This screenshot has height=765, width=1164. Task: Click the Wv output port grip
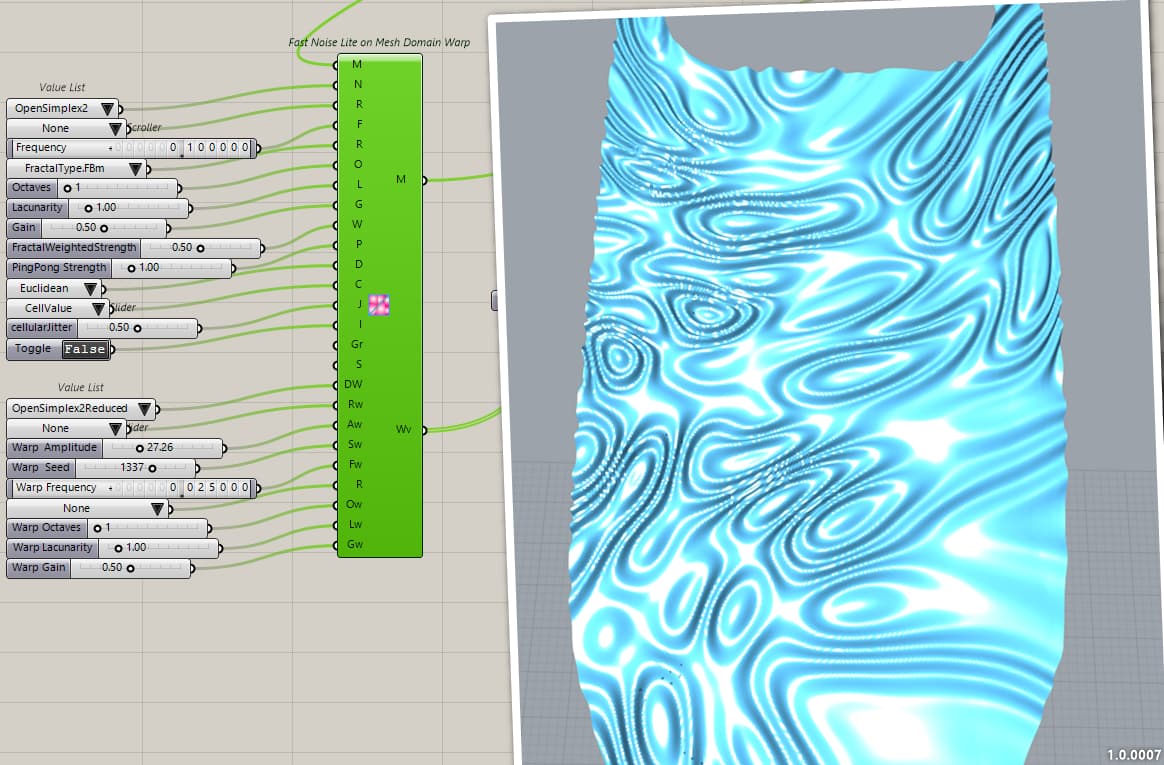coord(424,430)
